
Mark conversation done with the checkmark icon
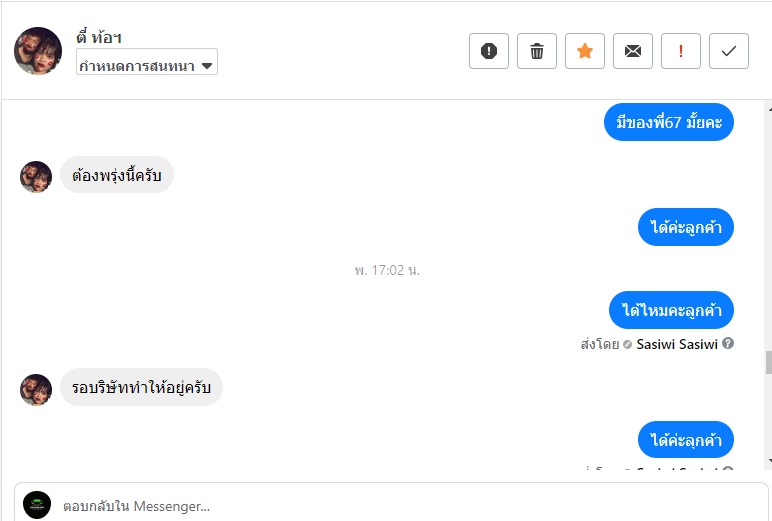click(x=729, y=51)
